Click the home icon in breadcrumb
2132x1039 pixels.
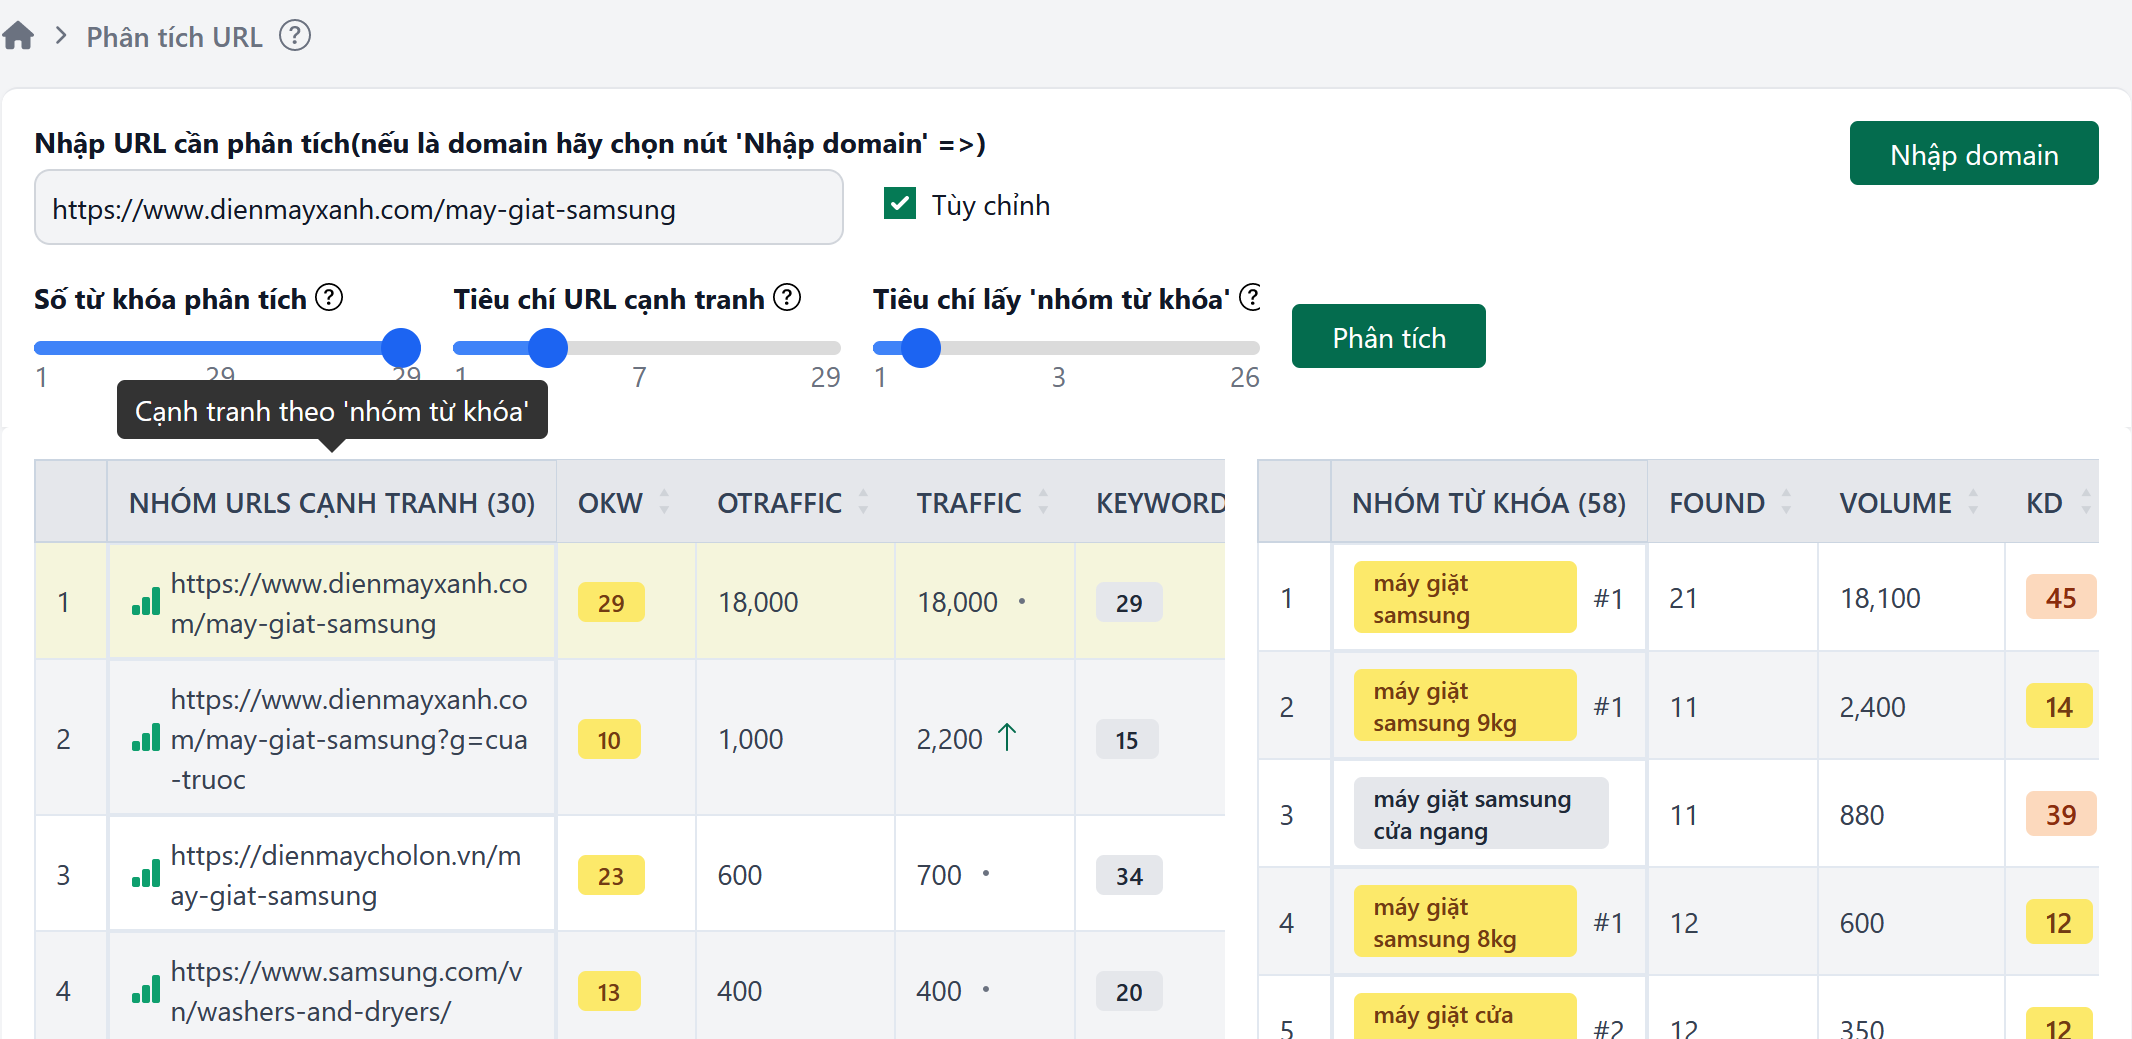18,37
